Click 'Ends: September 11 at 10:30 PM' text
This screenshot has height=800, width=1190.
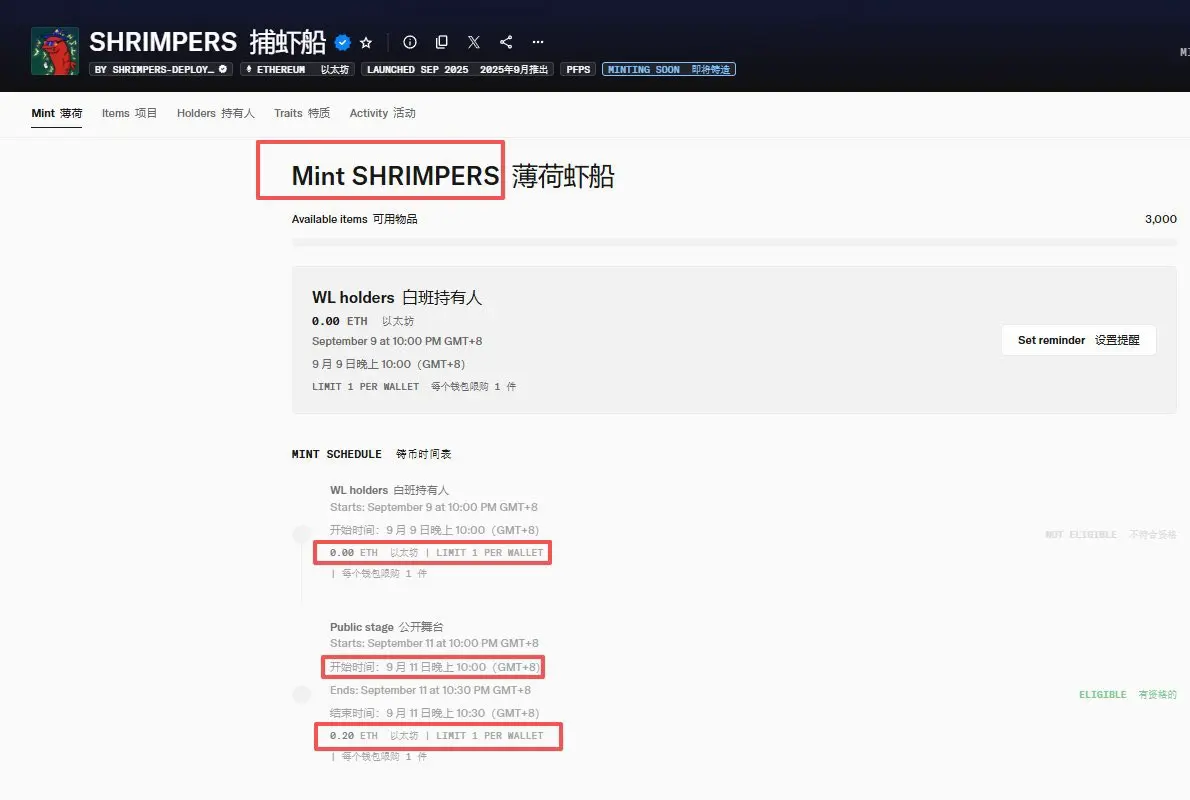click(x=430, y=690)
